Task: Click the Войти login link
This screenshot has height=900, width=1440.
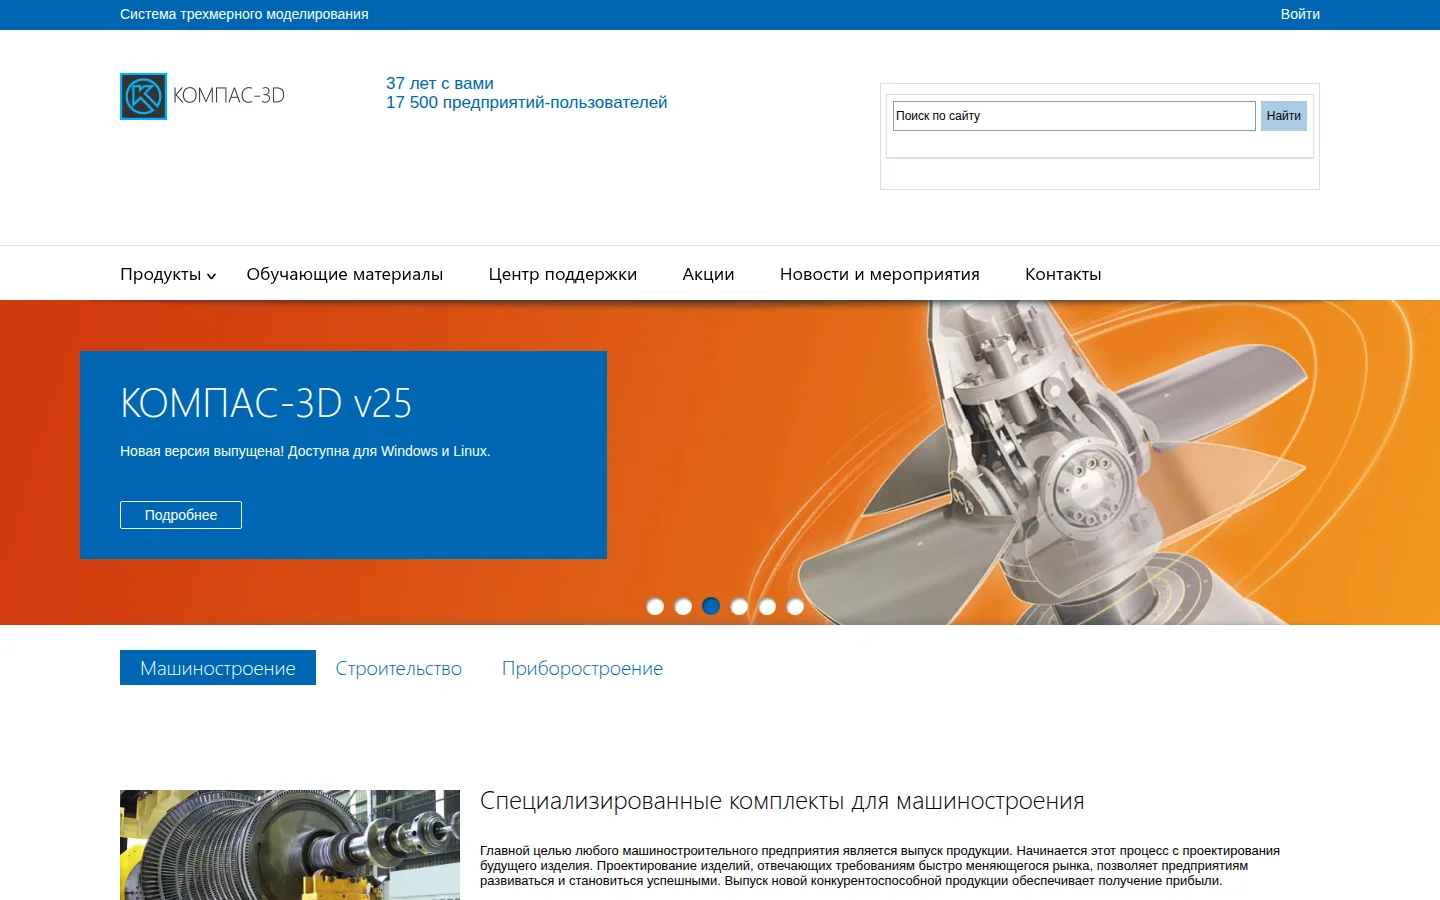Action: point(1300,14)
